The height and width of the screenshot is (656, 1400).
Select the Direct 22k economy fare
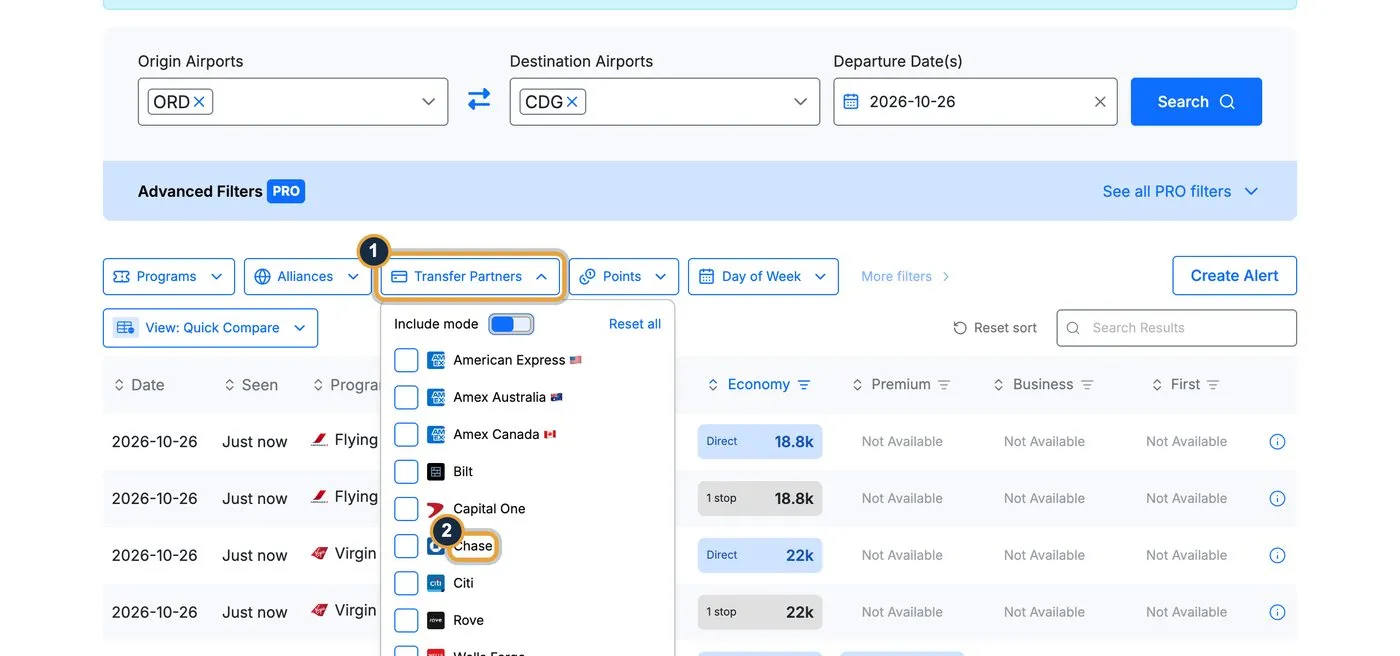pyautogui.click(x=760, y=555)
